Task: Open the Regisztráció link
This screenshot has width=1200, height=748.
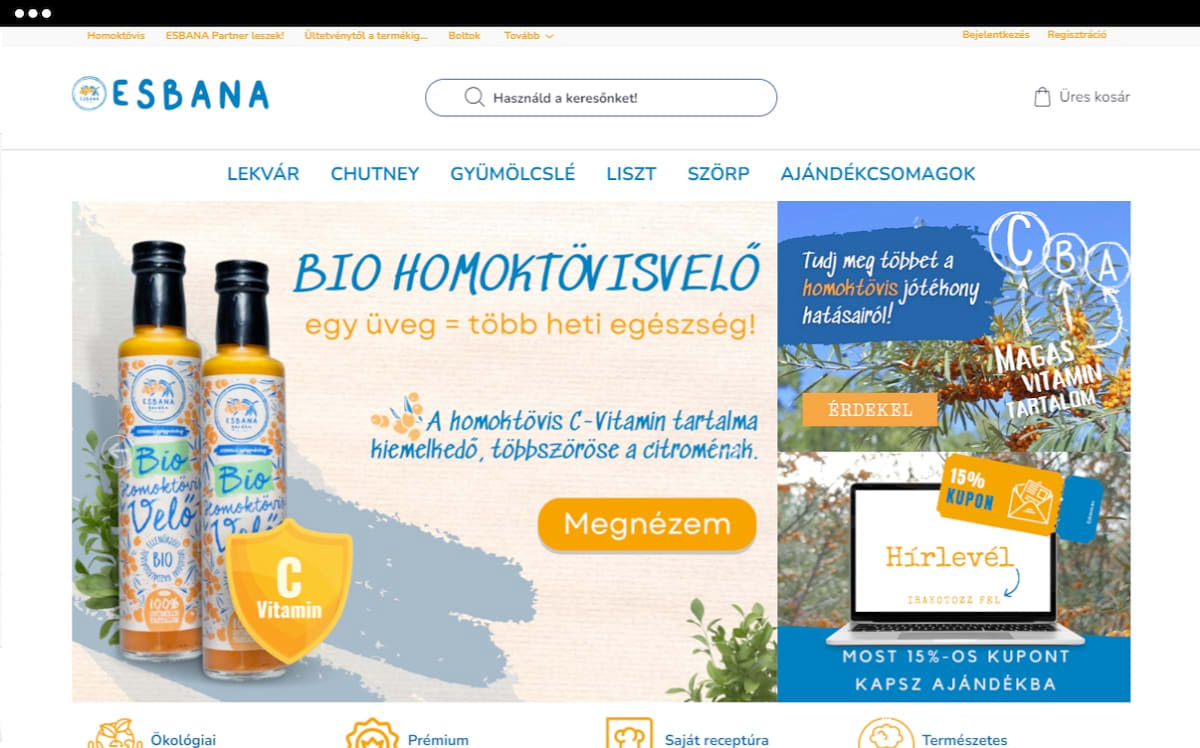Action: (x=1077, y=35)
